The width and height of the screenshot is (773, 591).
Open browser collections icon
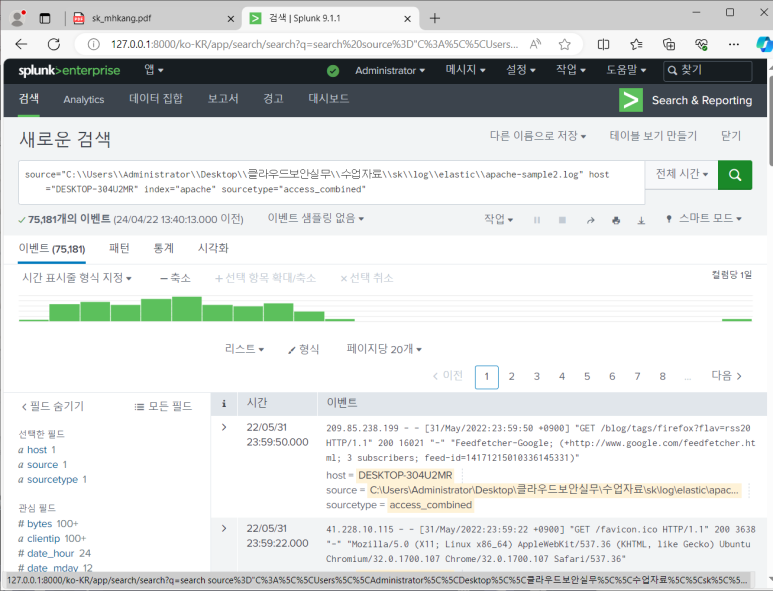click(669, 44)
